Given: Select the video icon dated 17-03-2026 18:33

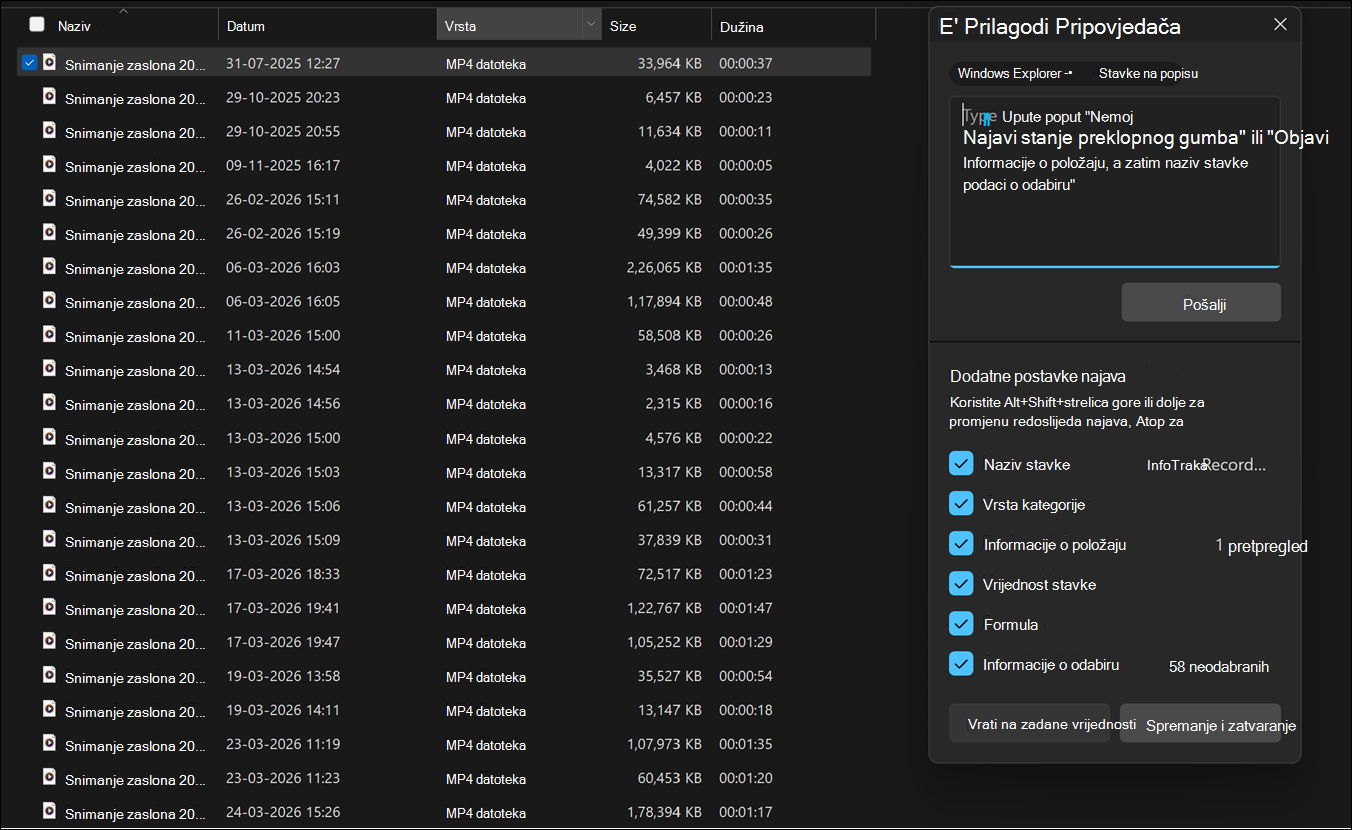Looking at the screenshot, I should (49, 573).
